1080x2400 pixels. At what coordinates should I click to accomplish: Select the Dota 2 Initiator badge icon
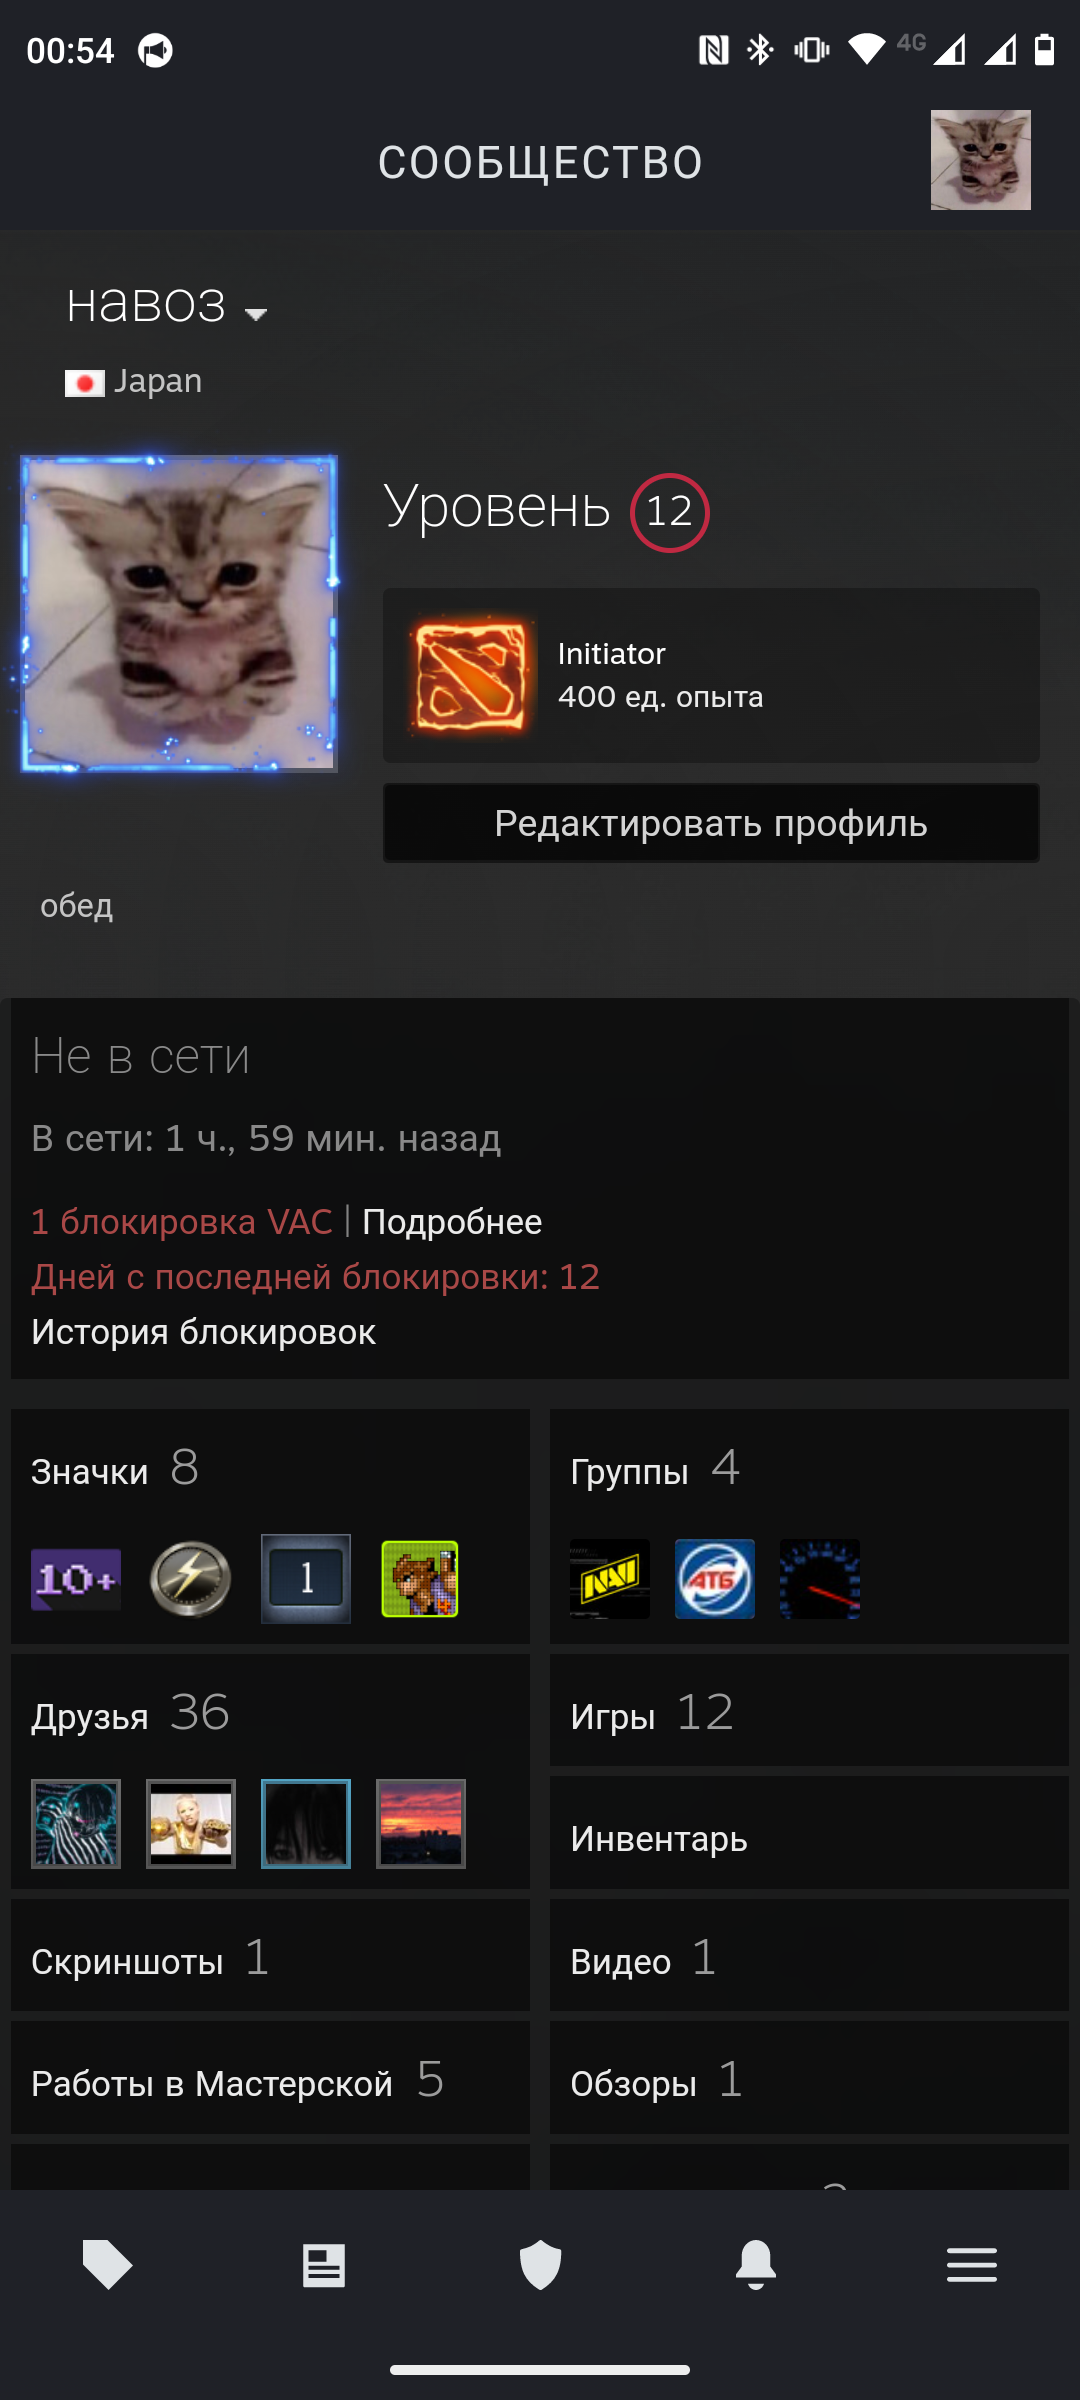coord(469,675)
